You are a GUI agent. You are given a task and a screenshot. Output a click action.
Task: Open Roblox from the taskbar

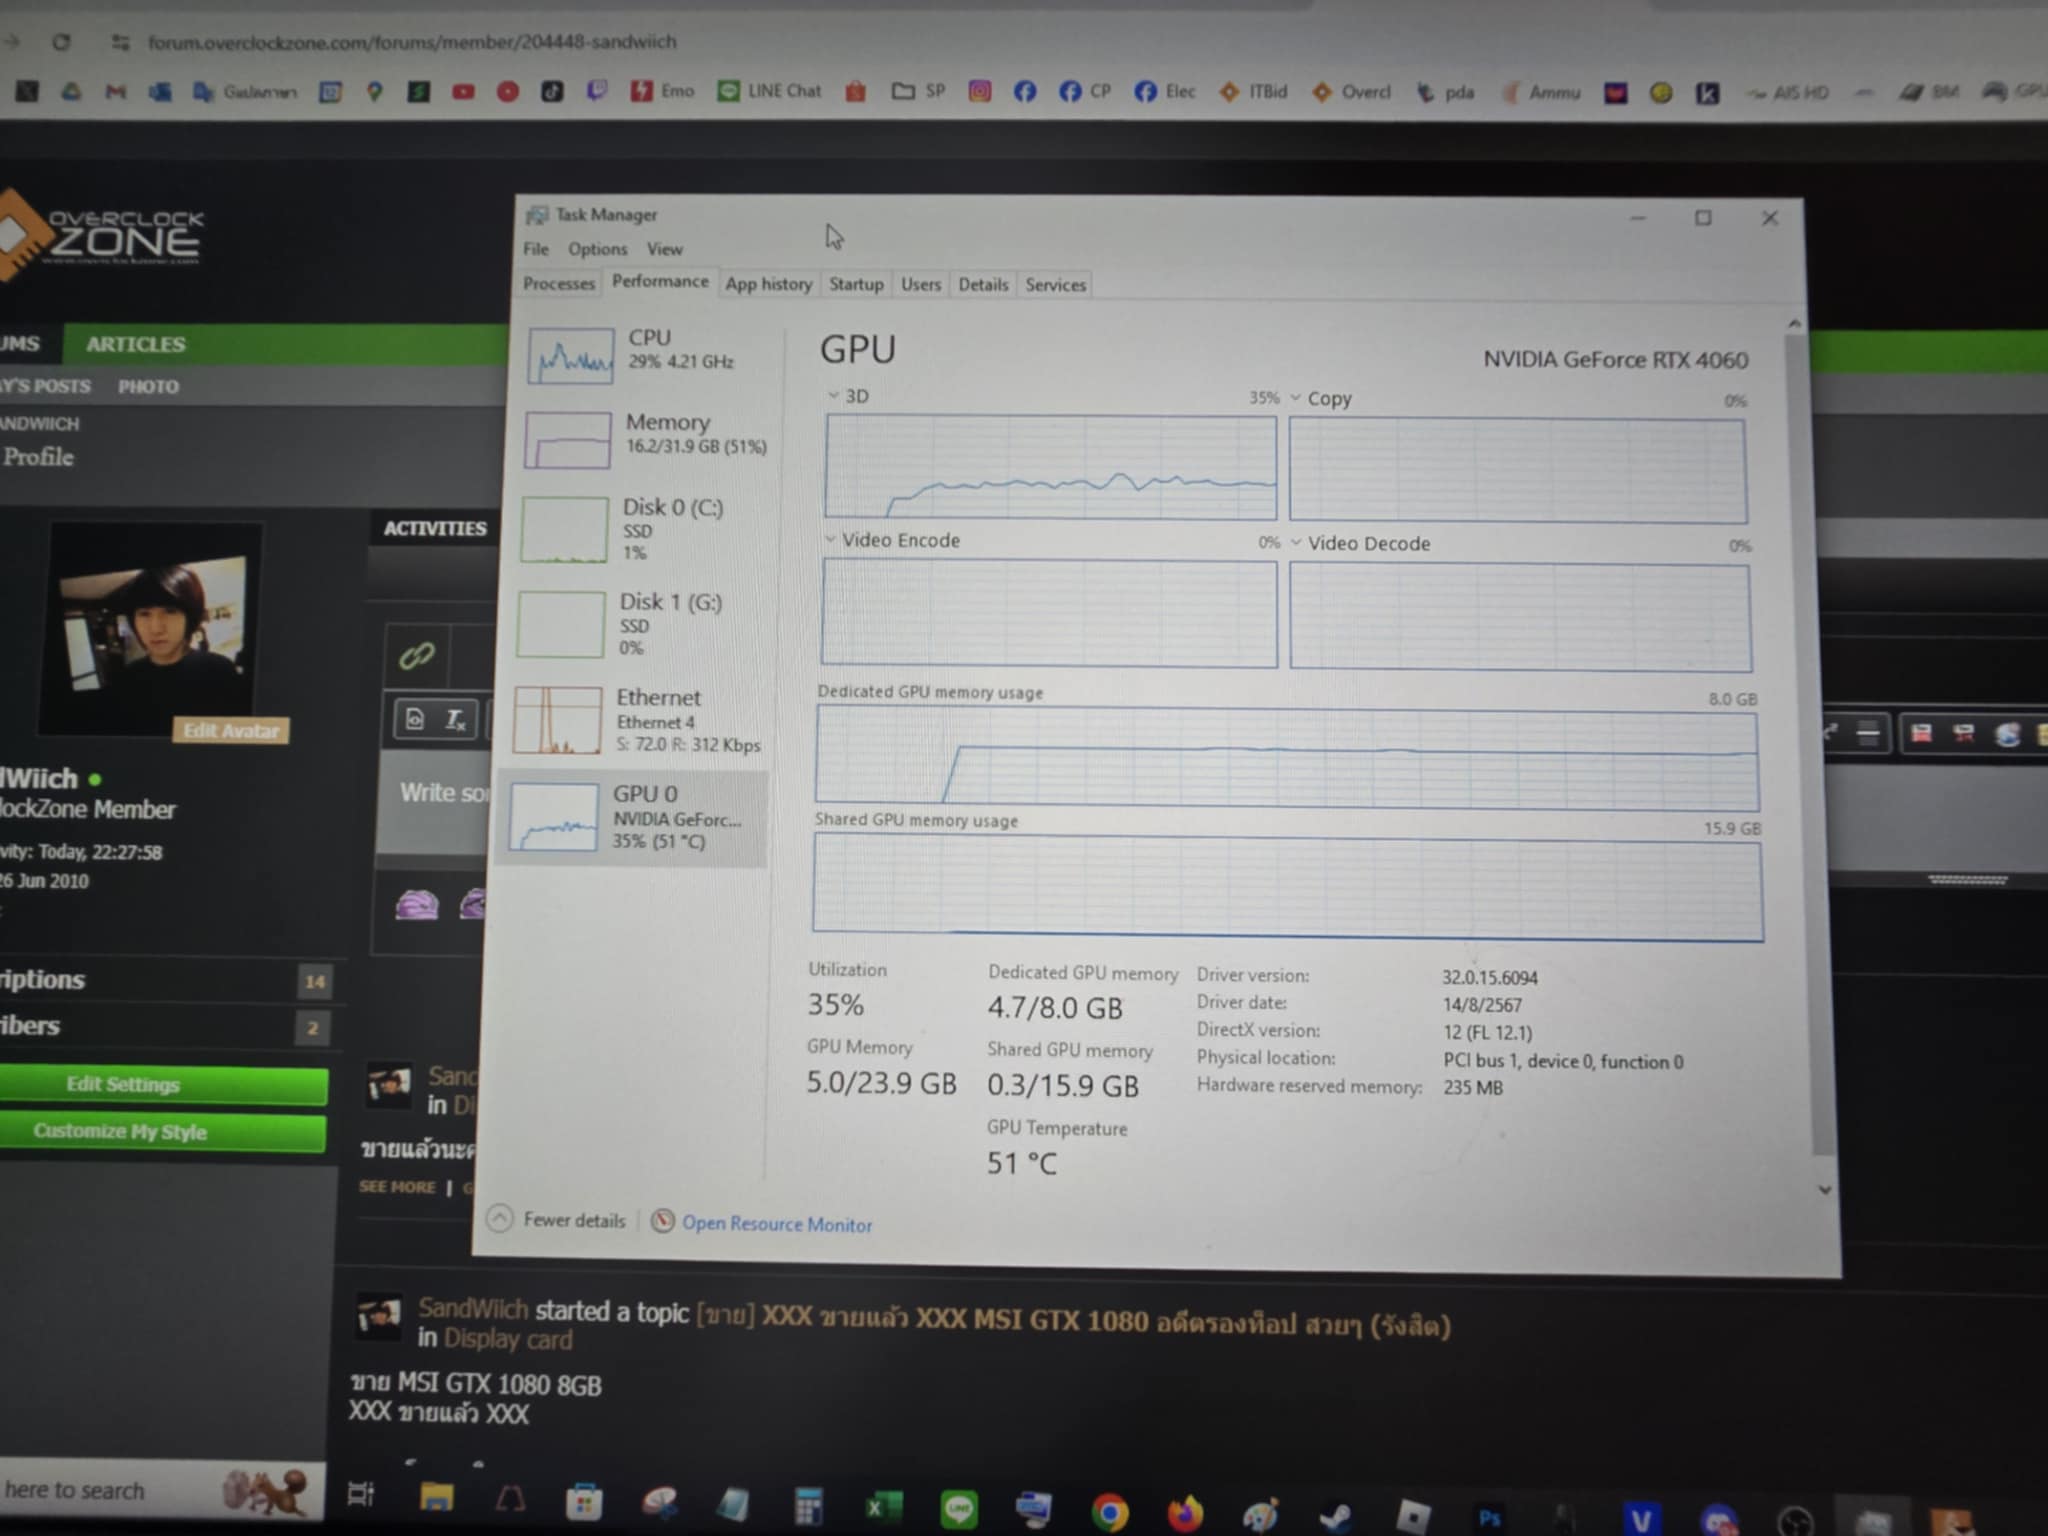click(x=1412, y=1518)
